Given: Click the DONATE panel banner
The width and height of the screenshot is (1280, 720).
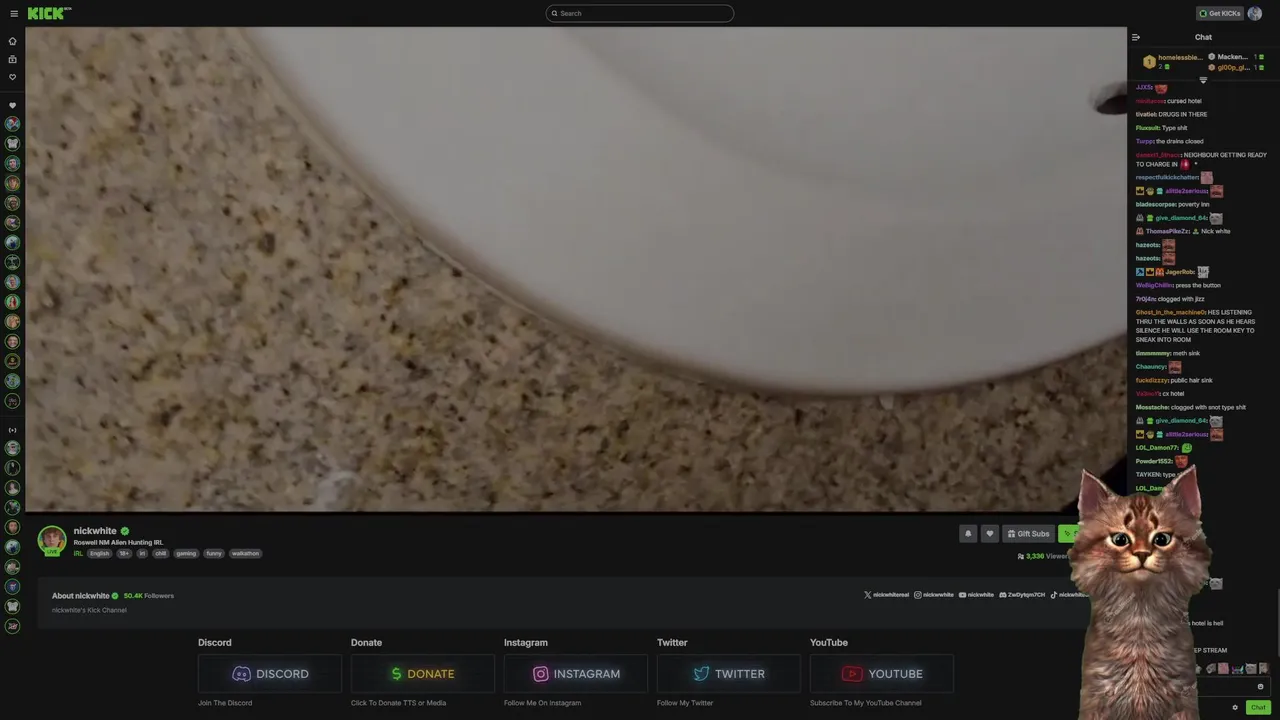Looking at the screenshot, I should [423, 673].
